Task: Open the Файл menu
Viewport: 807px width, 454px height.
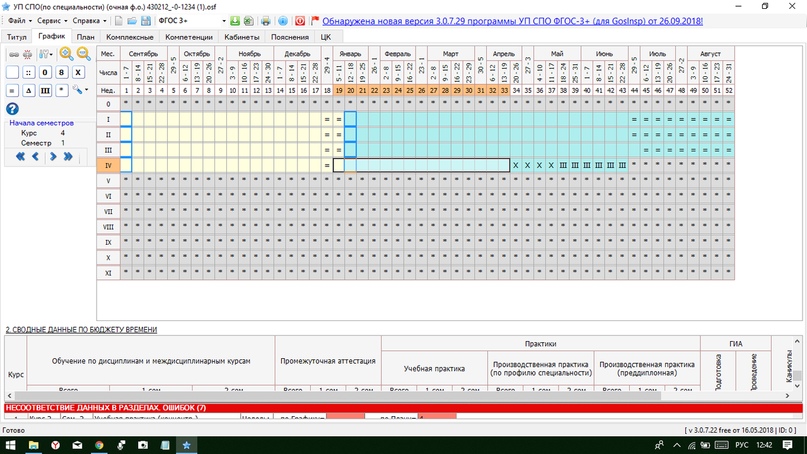Action: 20,21
